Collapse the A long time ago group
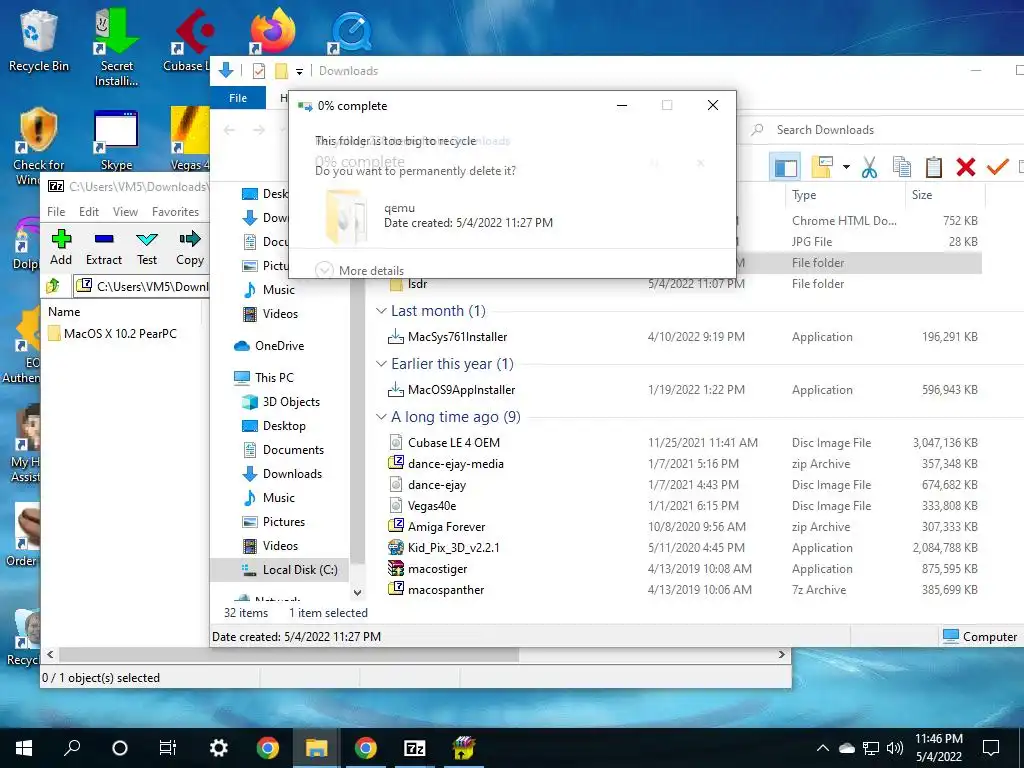Viewport: 1024px width, 768px height. (381, 417)
